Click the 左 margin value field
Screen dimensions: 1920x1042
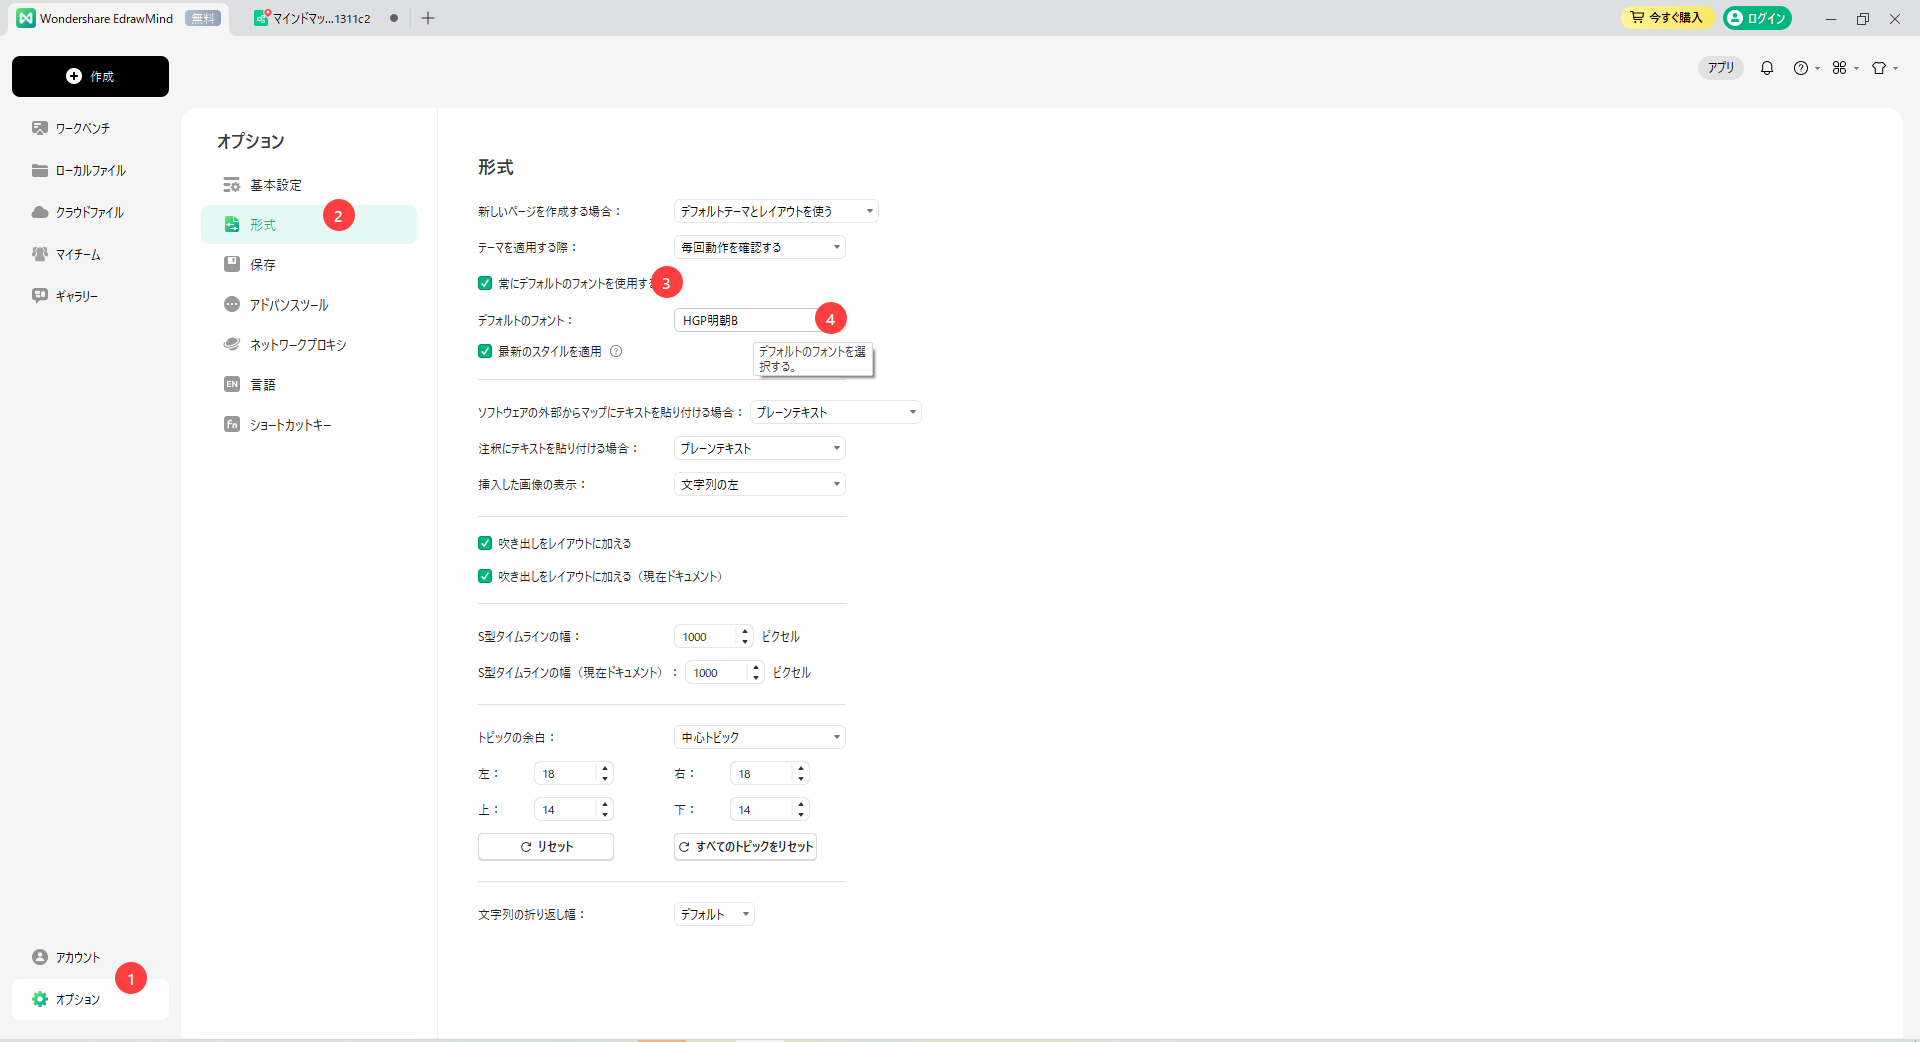tap(566, 773)
